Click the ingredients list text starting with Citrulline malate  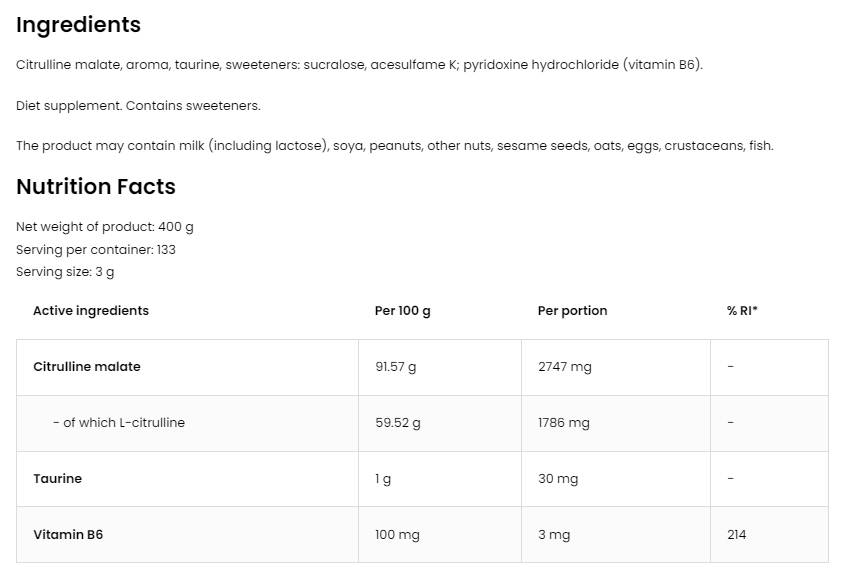tap(359, 65)
